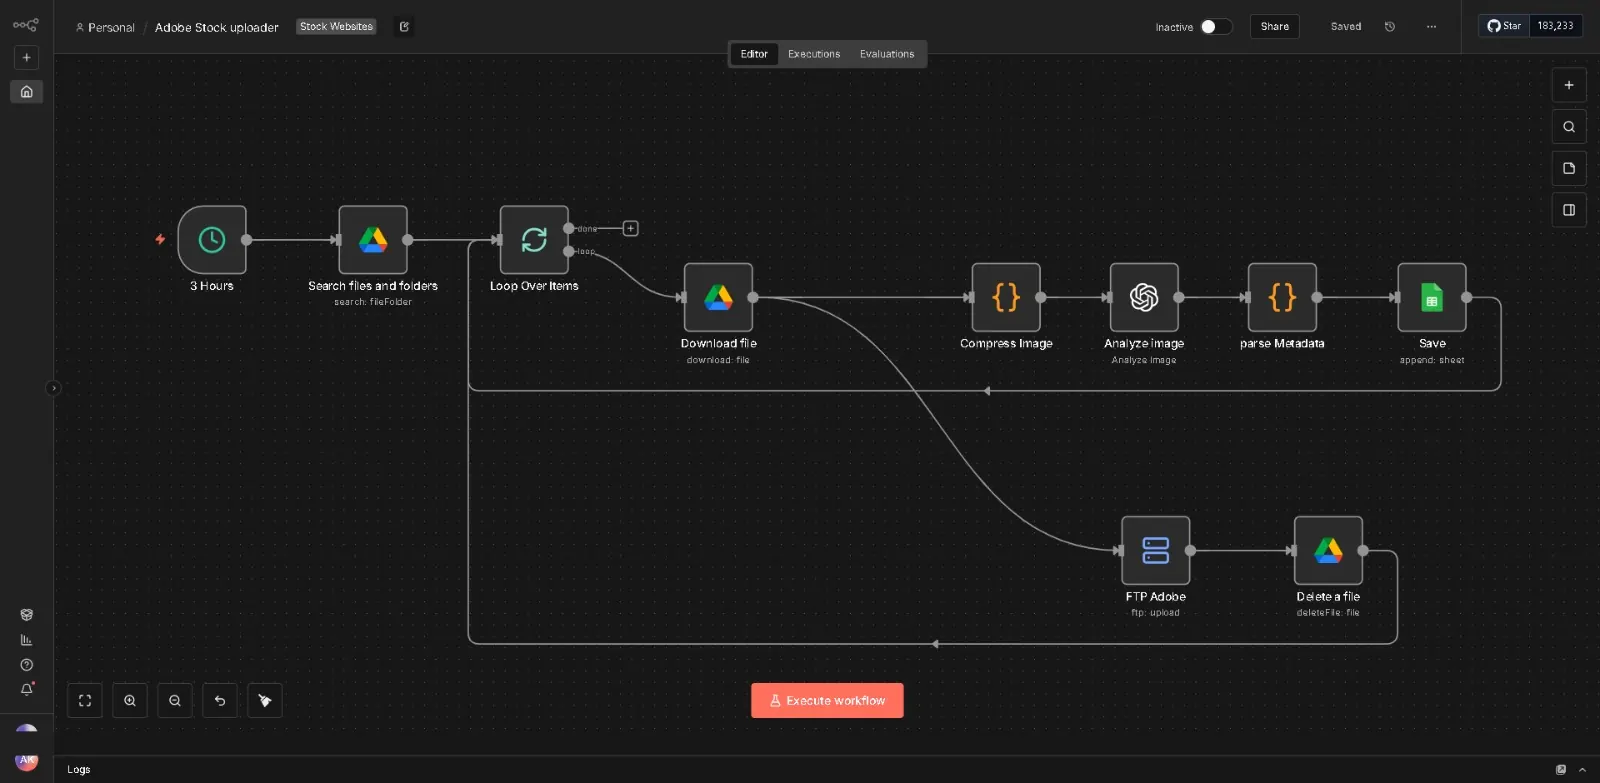Click the fit-to-view canvas icon
The width and height of the screenshot is (1600, 783).
pos(85,700)
